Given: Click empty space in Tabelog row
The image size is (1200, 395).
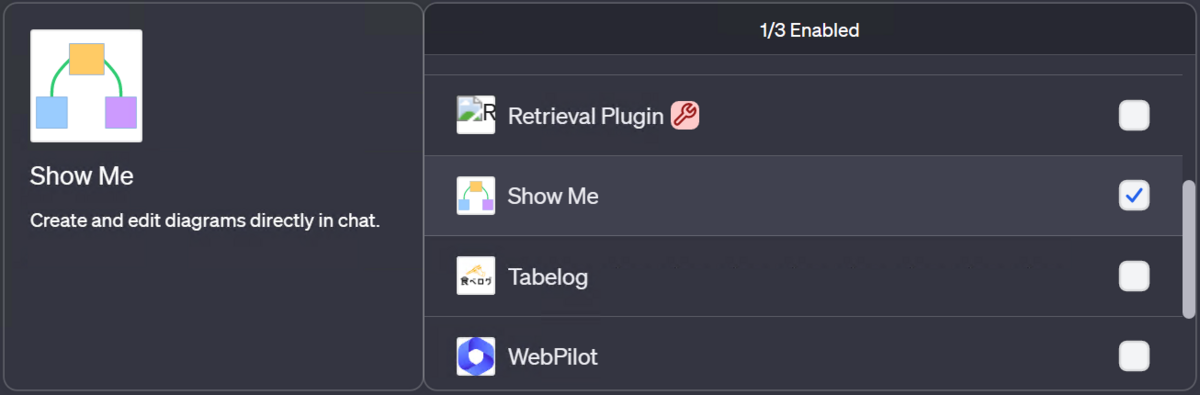Looking at the screenshot, I should point(850,276).
